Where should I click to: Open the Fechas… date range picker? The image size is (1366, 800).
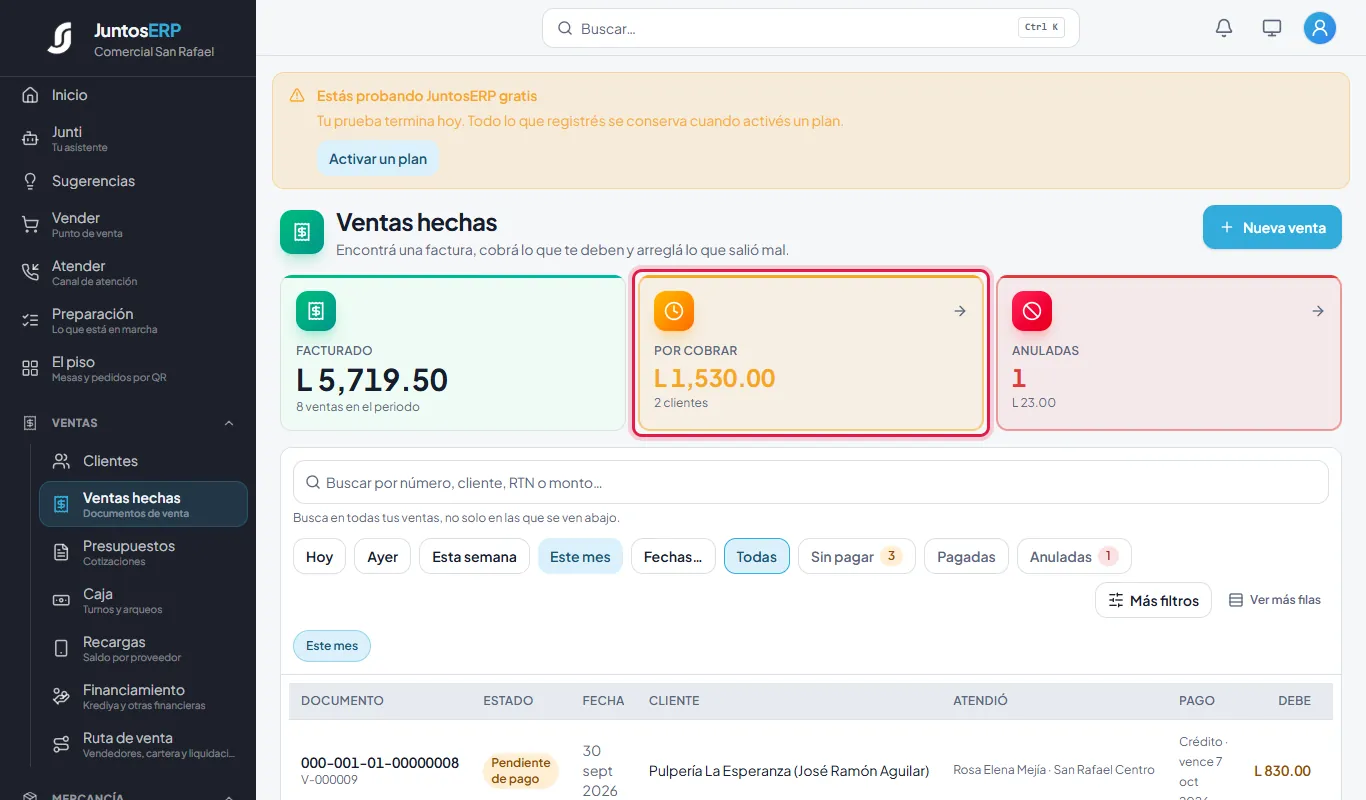[673, 556]
